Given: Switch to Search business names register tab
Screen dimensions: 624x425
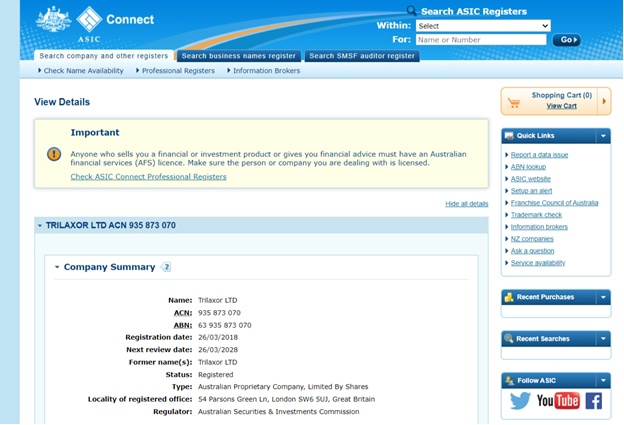Looking at the screenshot, I should coord(239,56).
